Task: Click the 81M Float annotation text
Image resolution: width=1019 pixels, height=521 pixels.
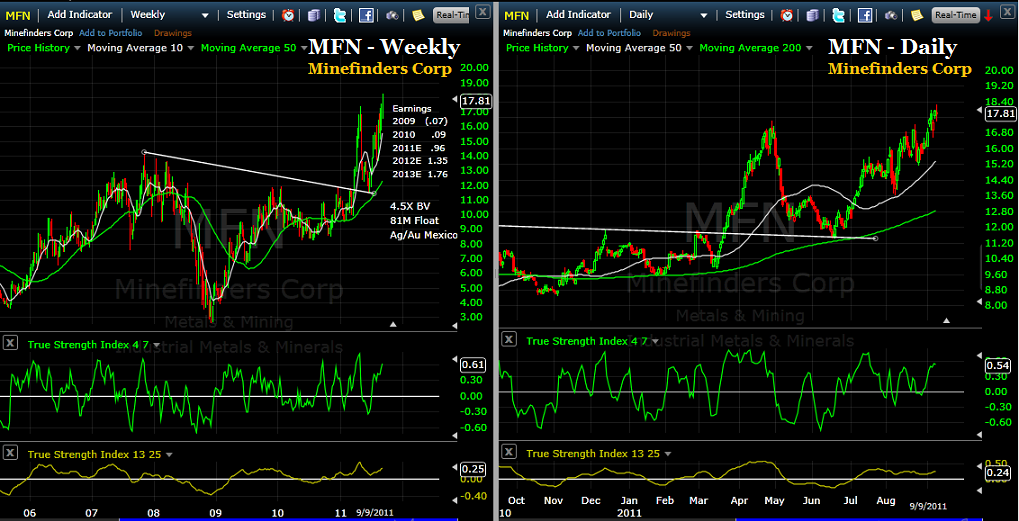Action: tap(414, 220)
